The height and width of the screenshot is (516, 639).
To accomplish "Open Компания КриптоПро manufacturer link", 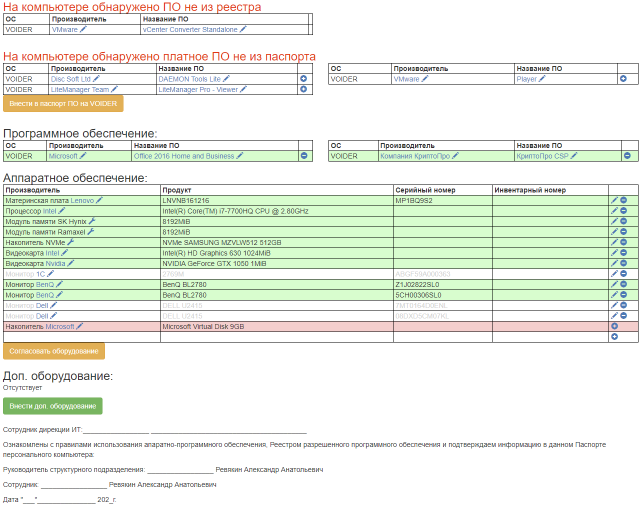I will click(415, 156).
